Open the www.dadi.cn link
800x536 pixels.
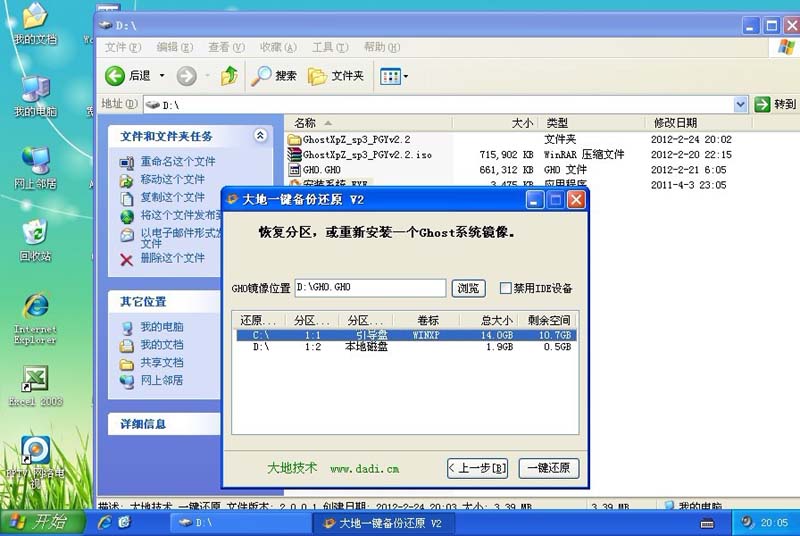coord(364,469)
